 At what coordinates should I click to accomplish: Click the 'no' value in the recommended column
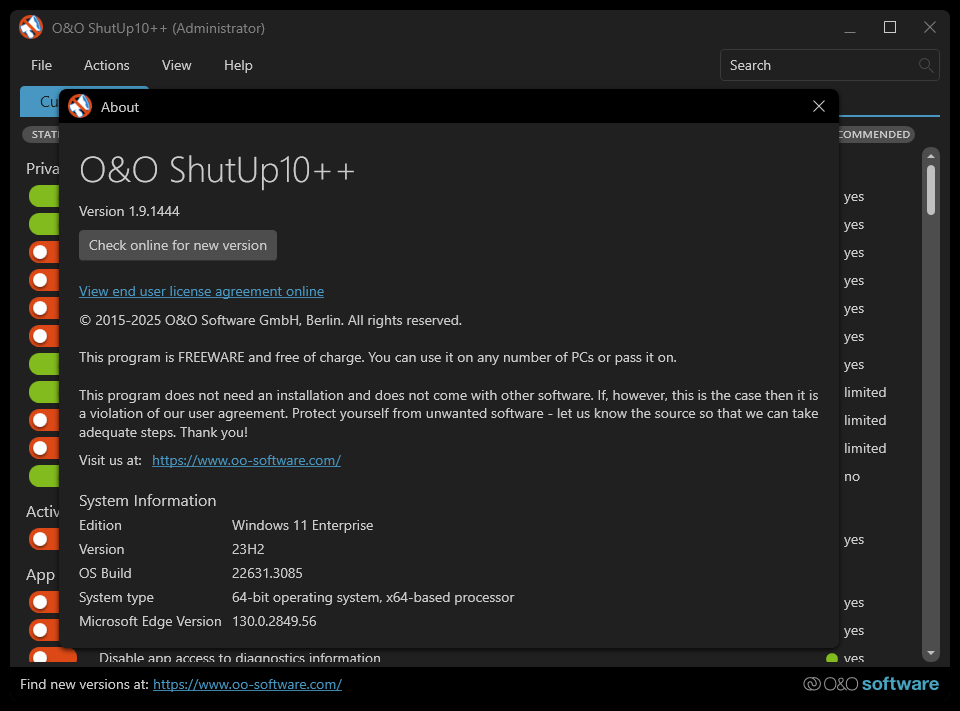852,476
